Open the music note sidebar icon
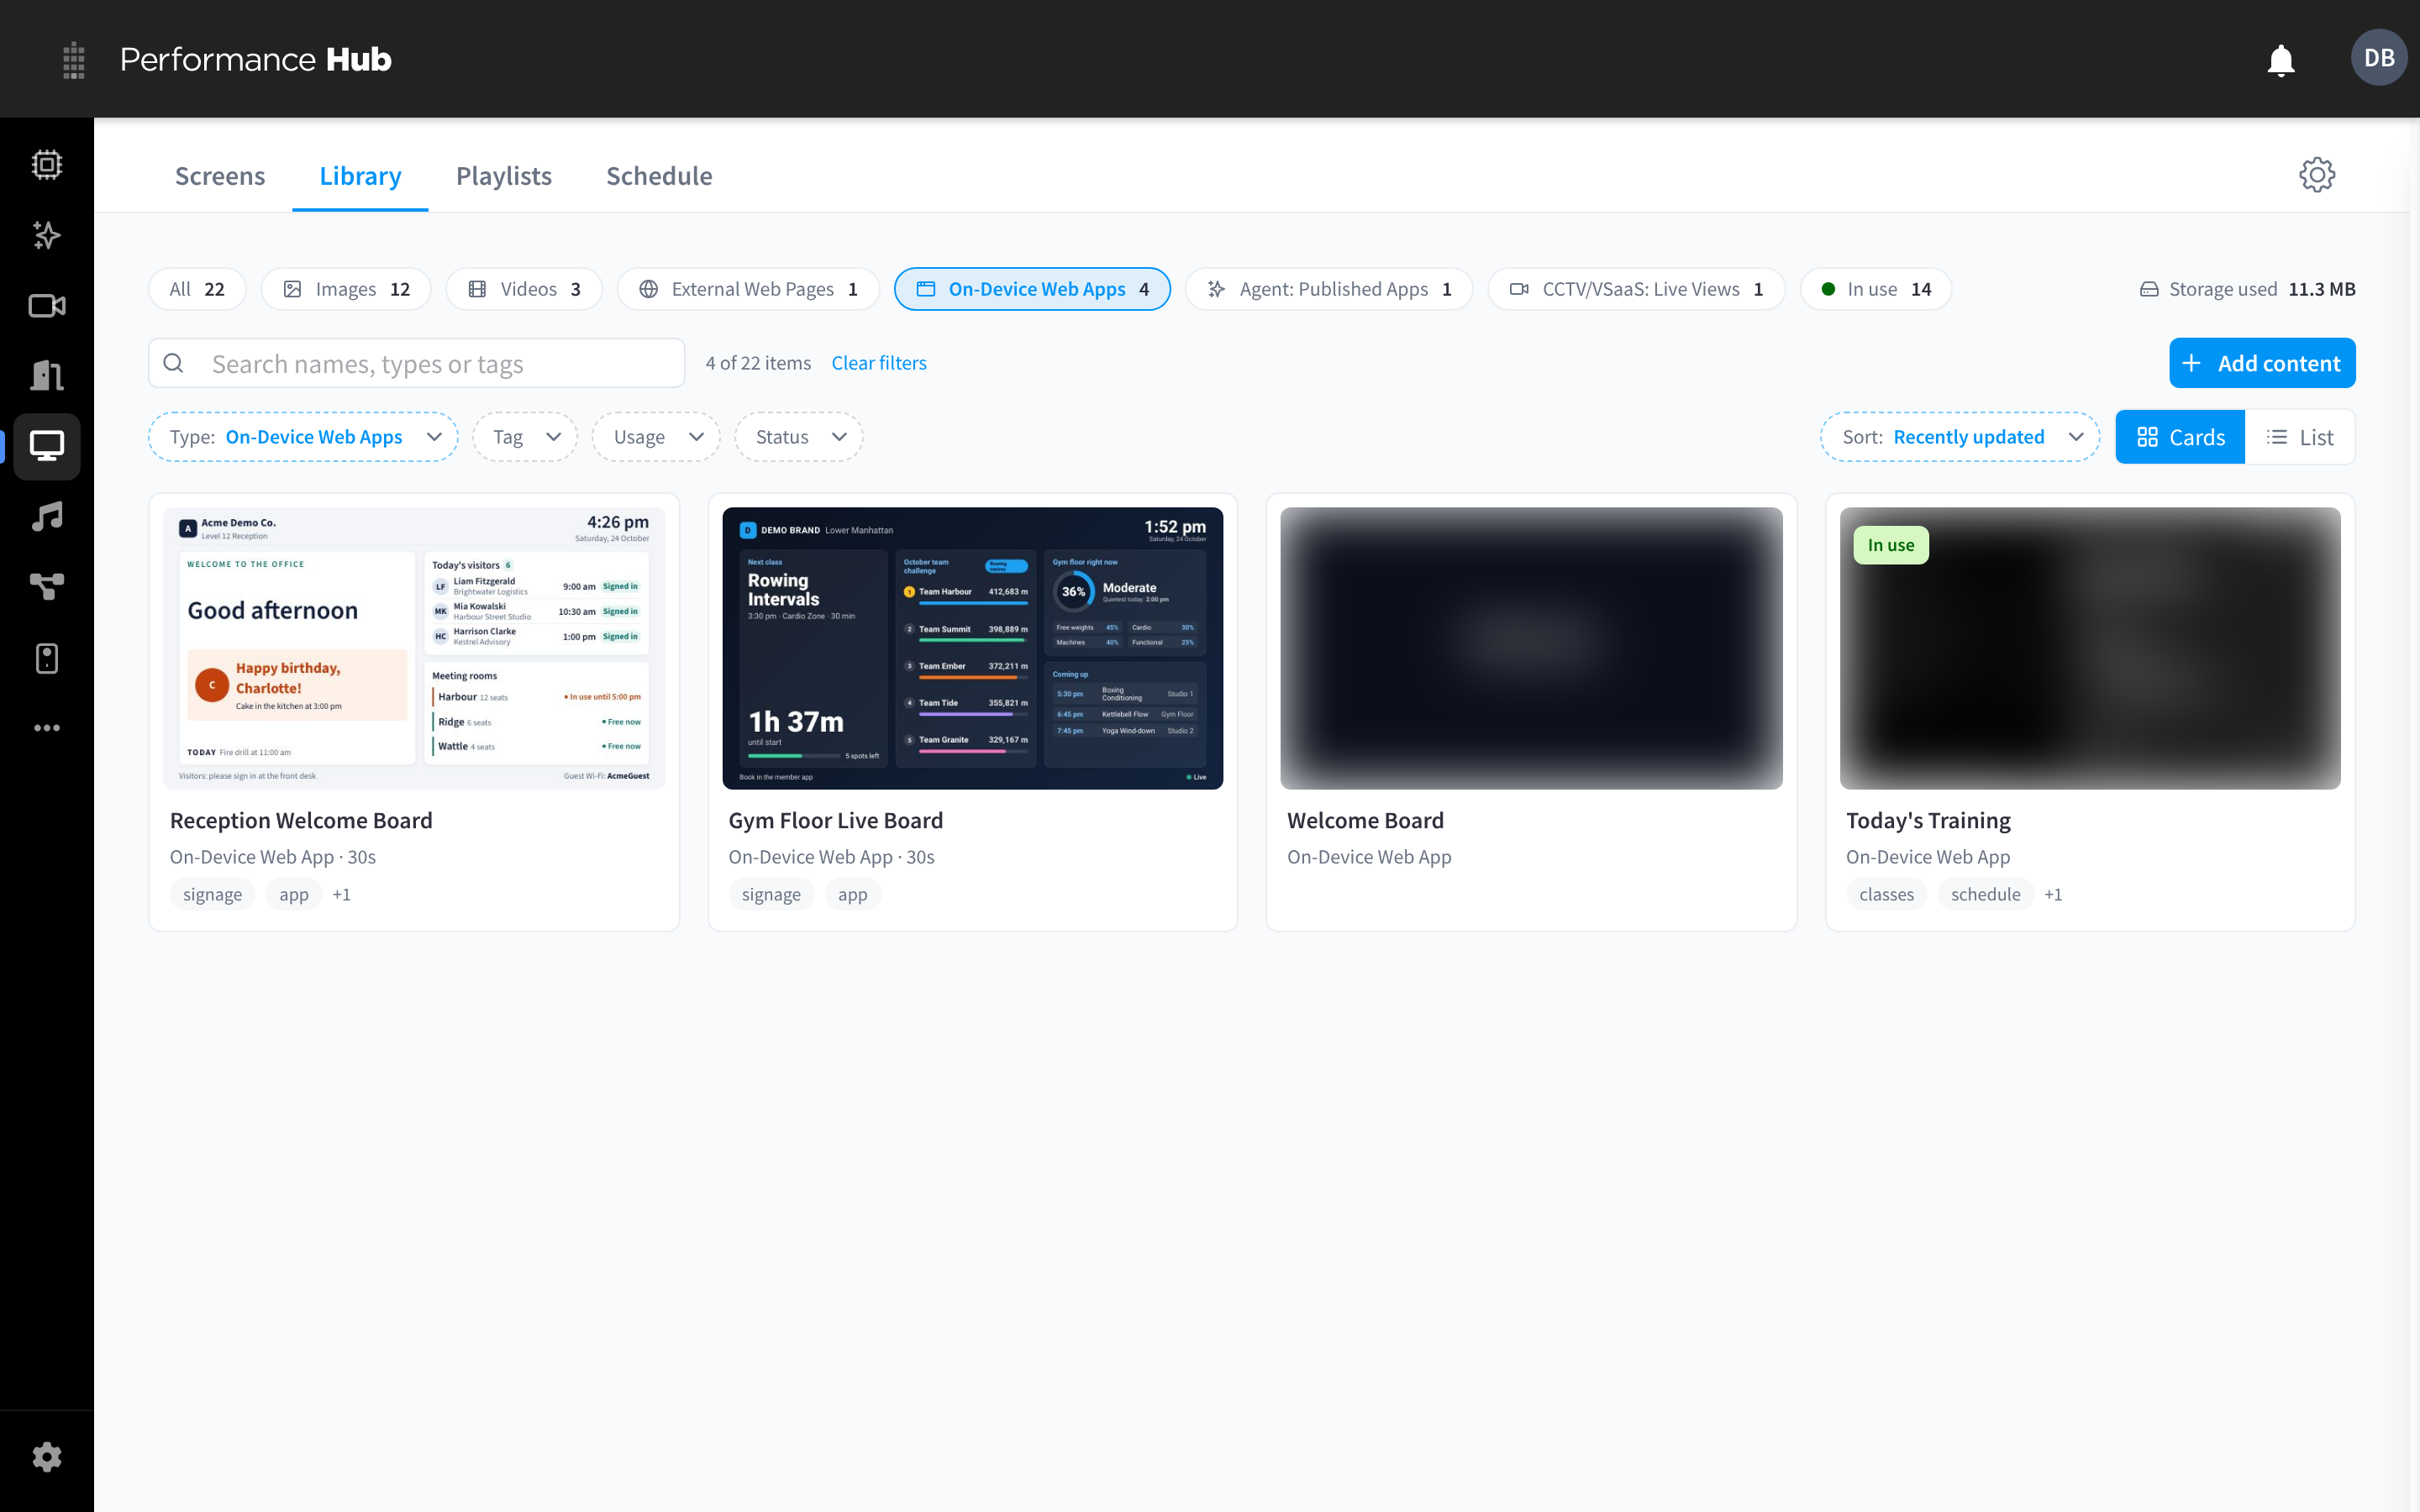The width and height of the screenshot is (2420, 1512). pos(47,517)
